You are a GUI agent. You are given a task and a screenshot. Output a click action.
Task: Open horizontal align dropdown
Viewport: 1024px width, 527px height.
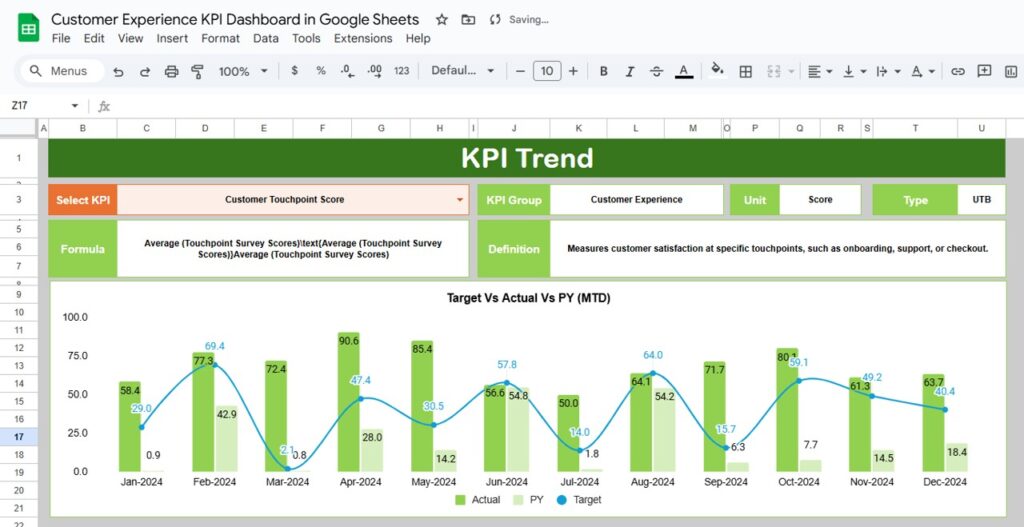[x=820, y=71]
